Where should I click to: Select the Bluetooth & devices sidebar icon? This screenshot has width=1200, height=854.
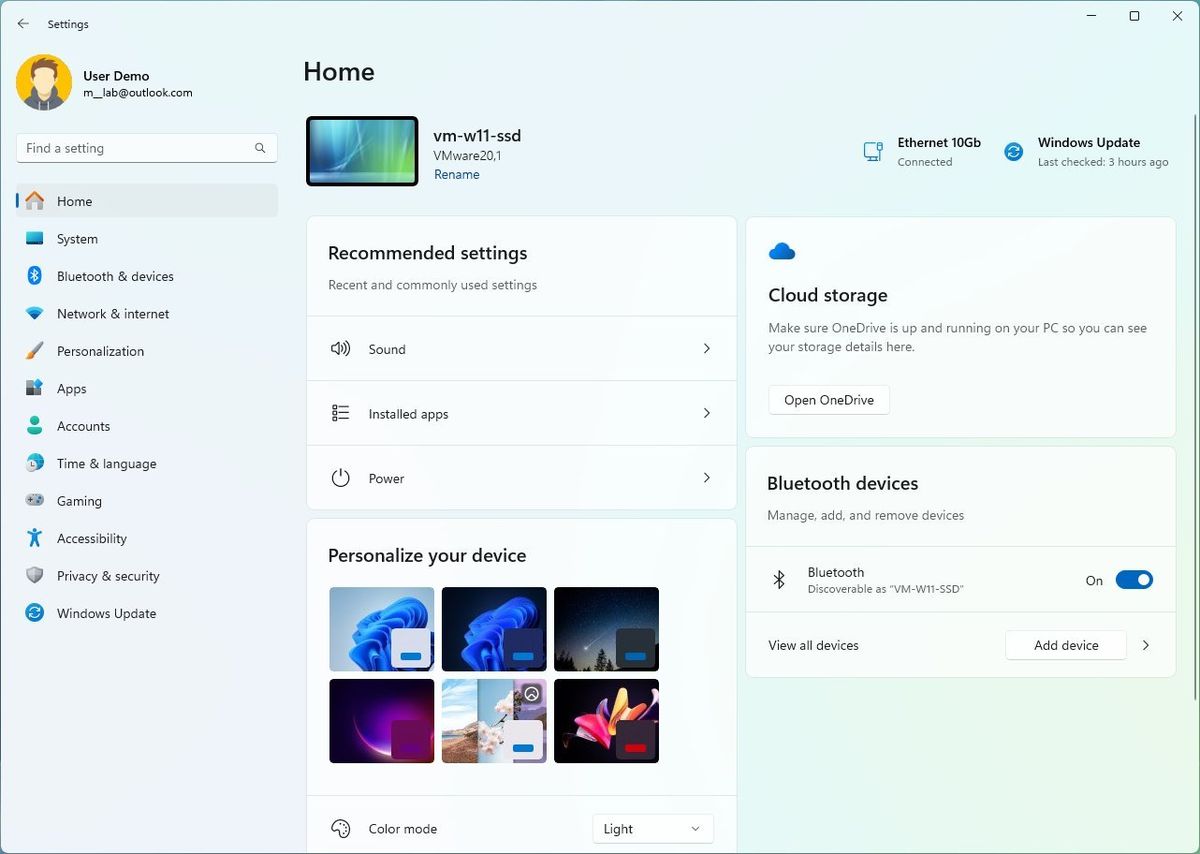point(34,276)
